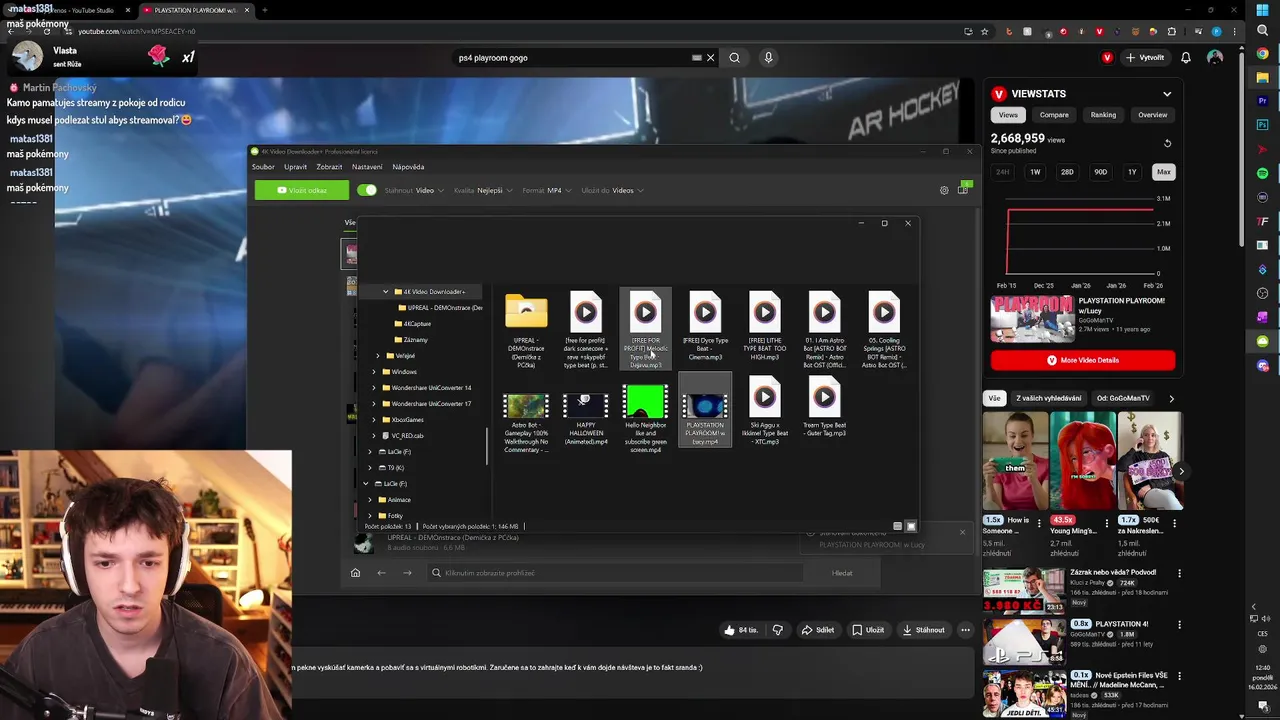The image size is (1280, 720).
Task: Click the in-app browser home icon
Action: (355, 573)
